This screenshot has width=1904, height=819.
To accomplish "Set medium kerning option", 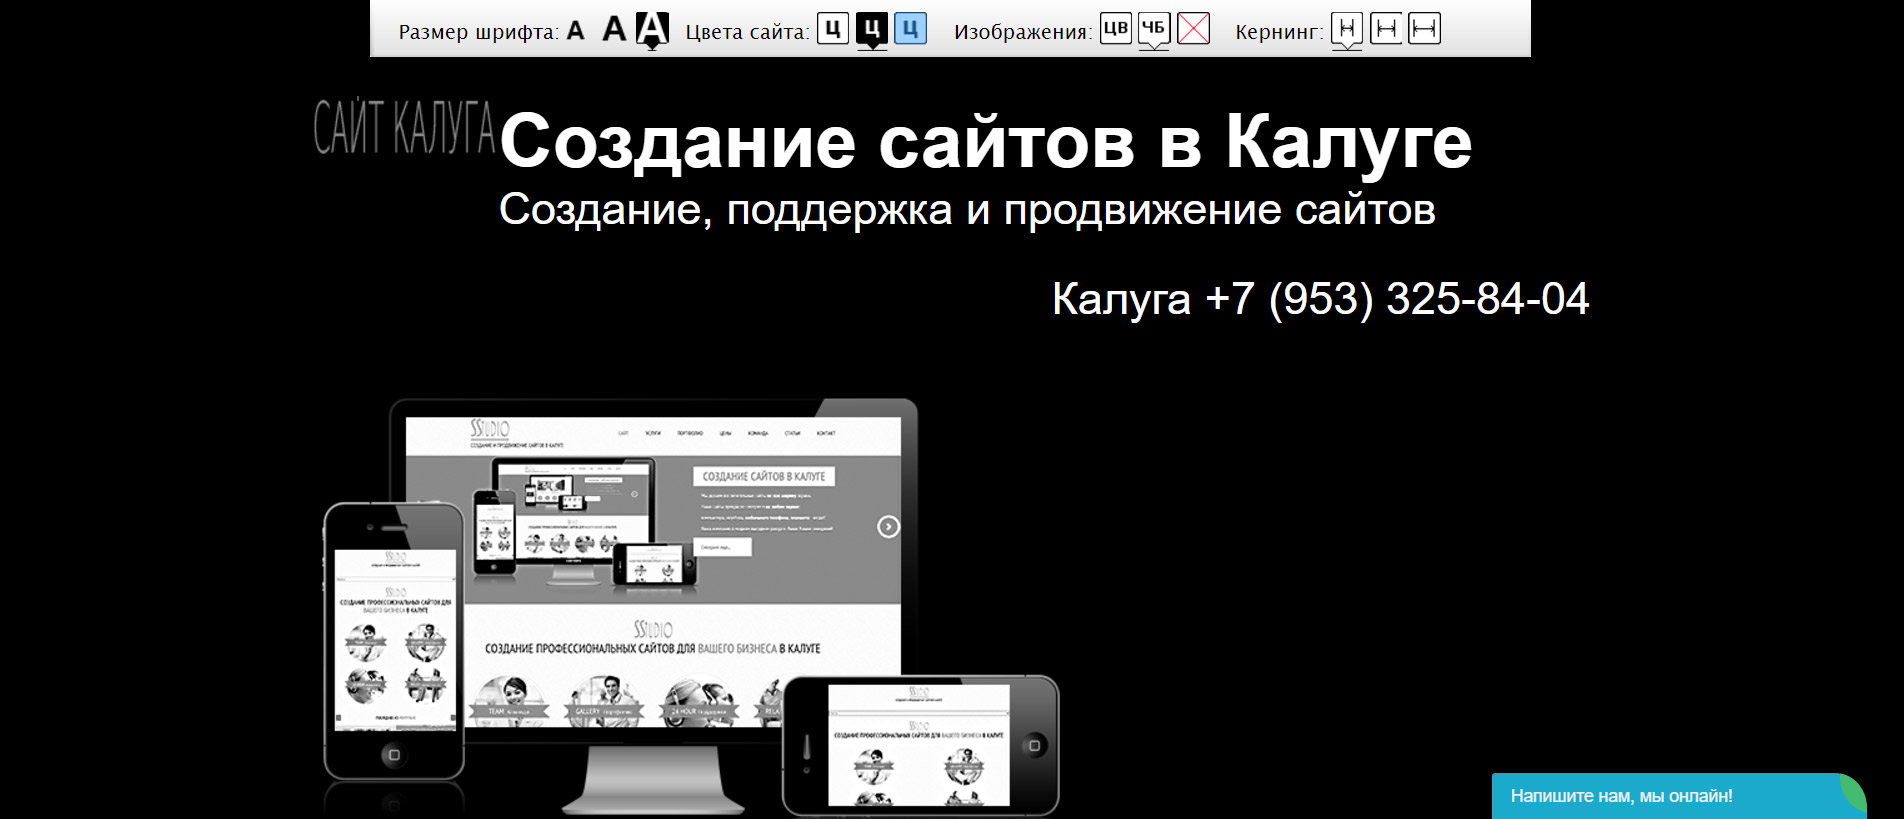I will pyautogui.click(x=1385, y=29).
